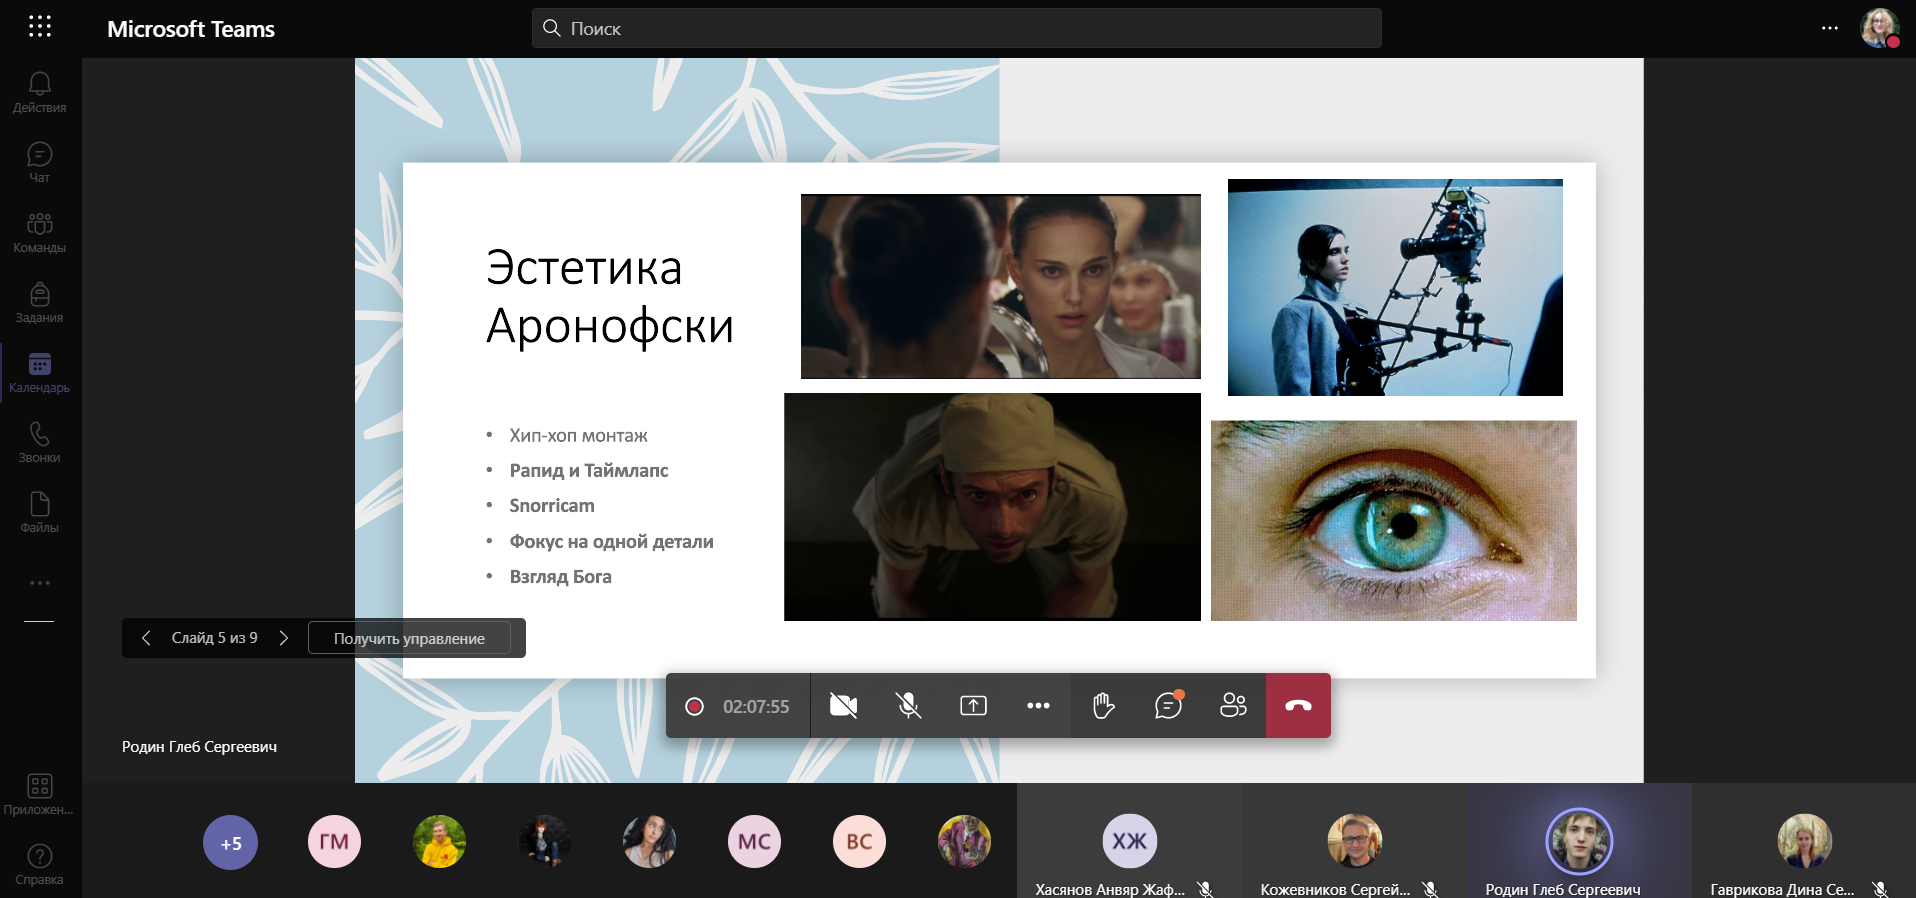Image resolution: width=1916 pixels, height=898 pixels.
Task: Expand more apps ellipsis in sidebar
Action: click(40, 583)
